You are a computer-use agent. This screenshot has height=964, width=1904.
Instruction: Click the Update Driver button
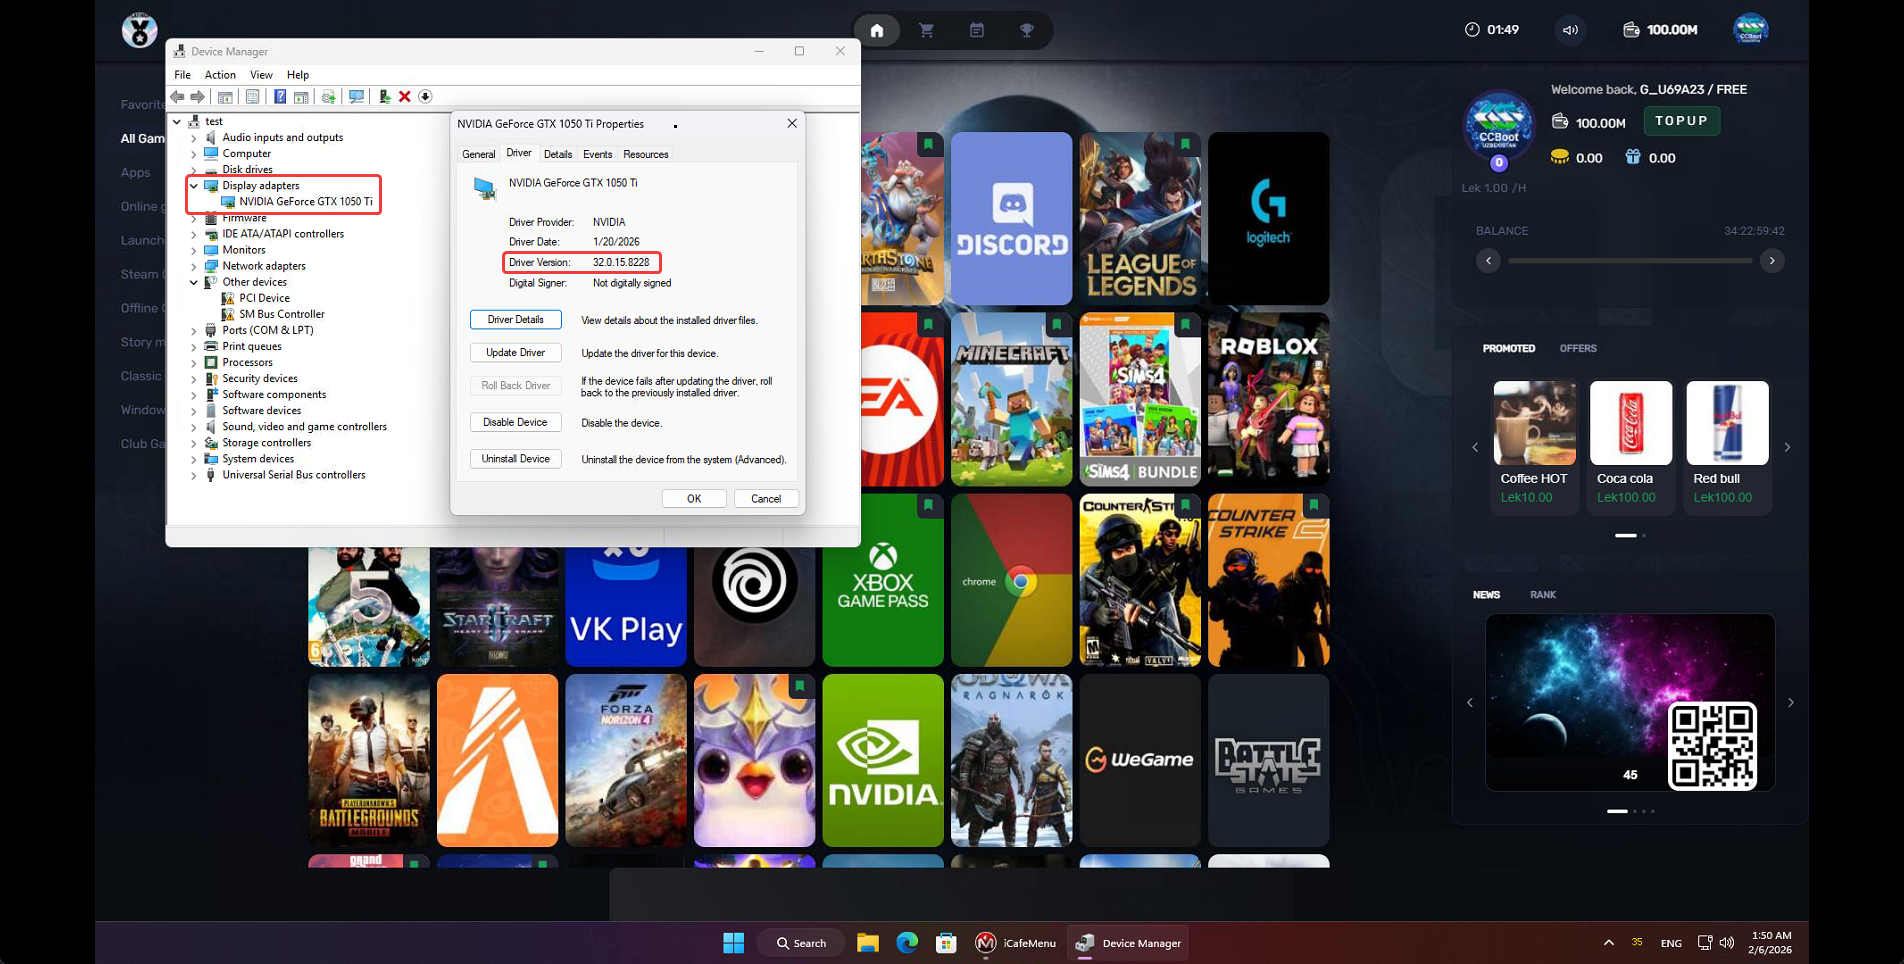pos(515,353)
